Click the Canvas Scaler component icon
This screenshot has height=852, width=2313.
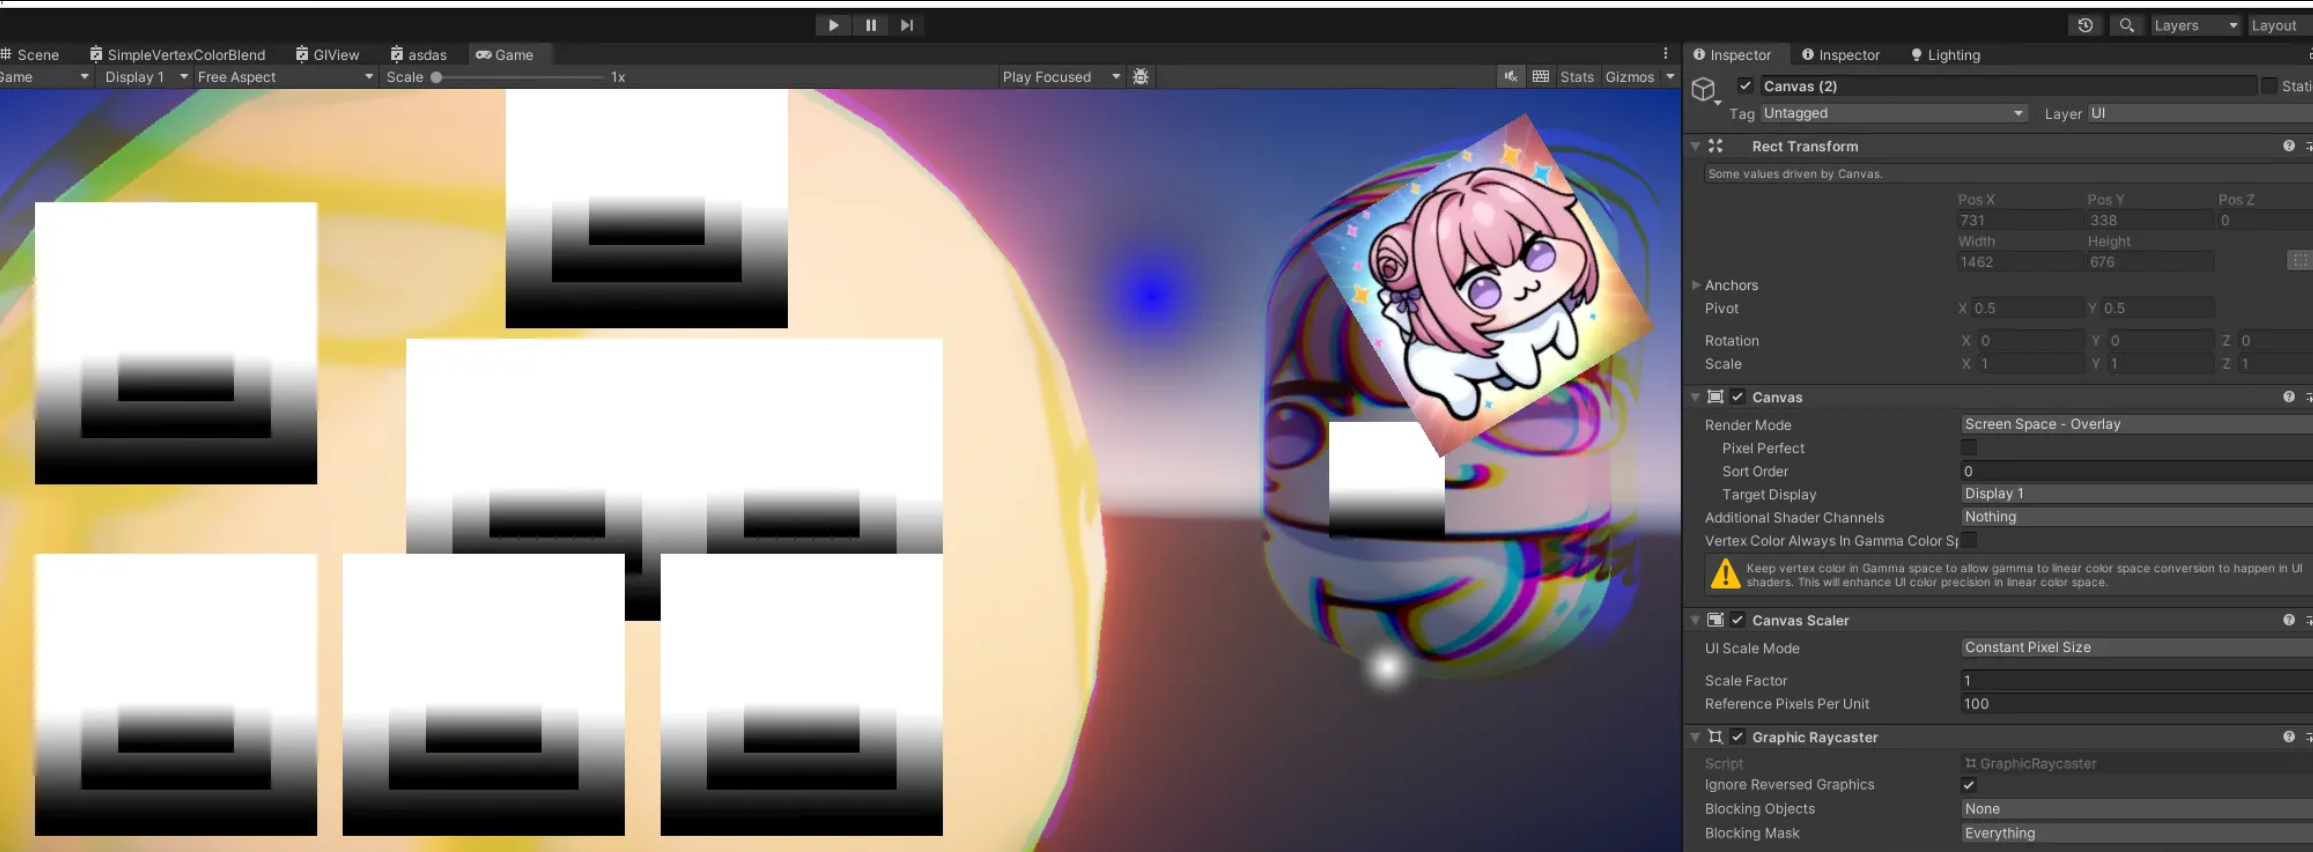tap(1716, 620)
